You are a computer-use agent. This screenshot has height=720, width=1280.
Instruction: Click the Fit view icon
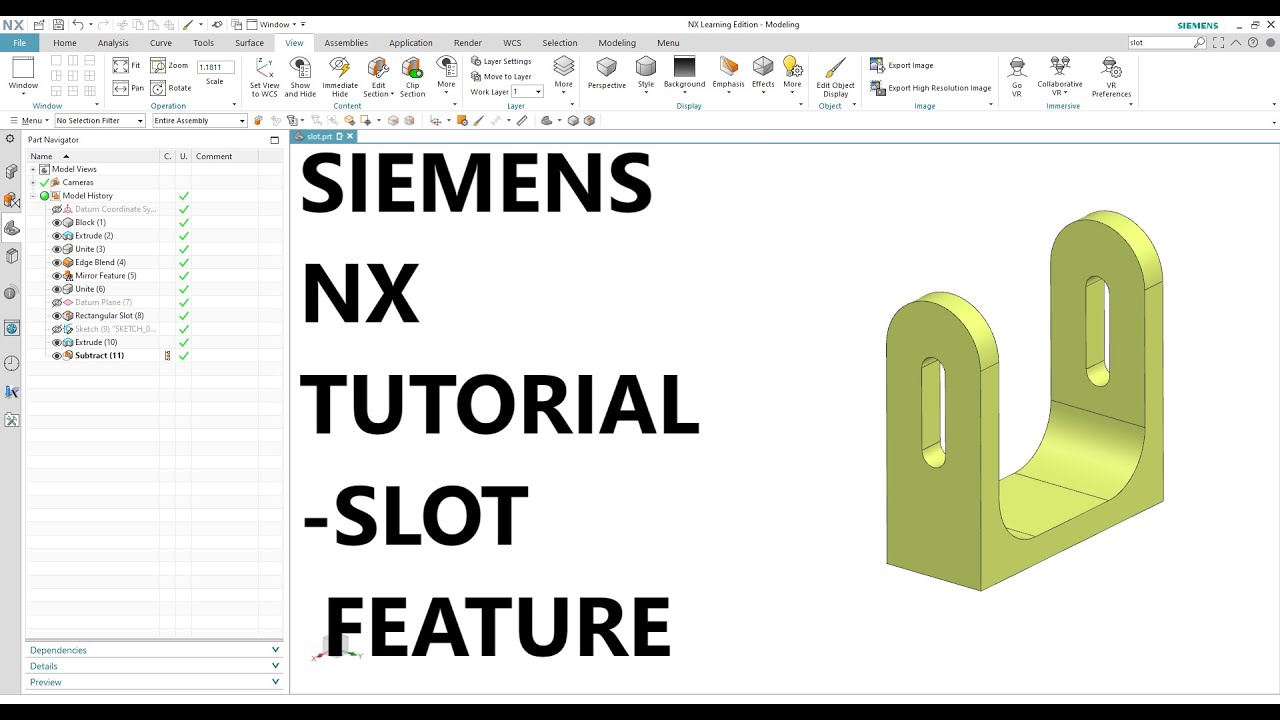click(120, 66)
